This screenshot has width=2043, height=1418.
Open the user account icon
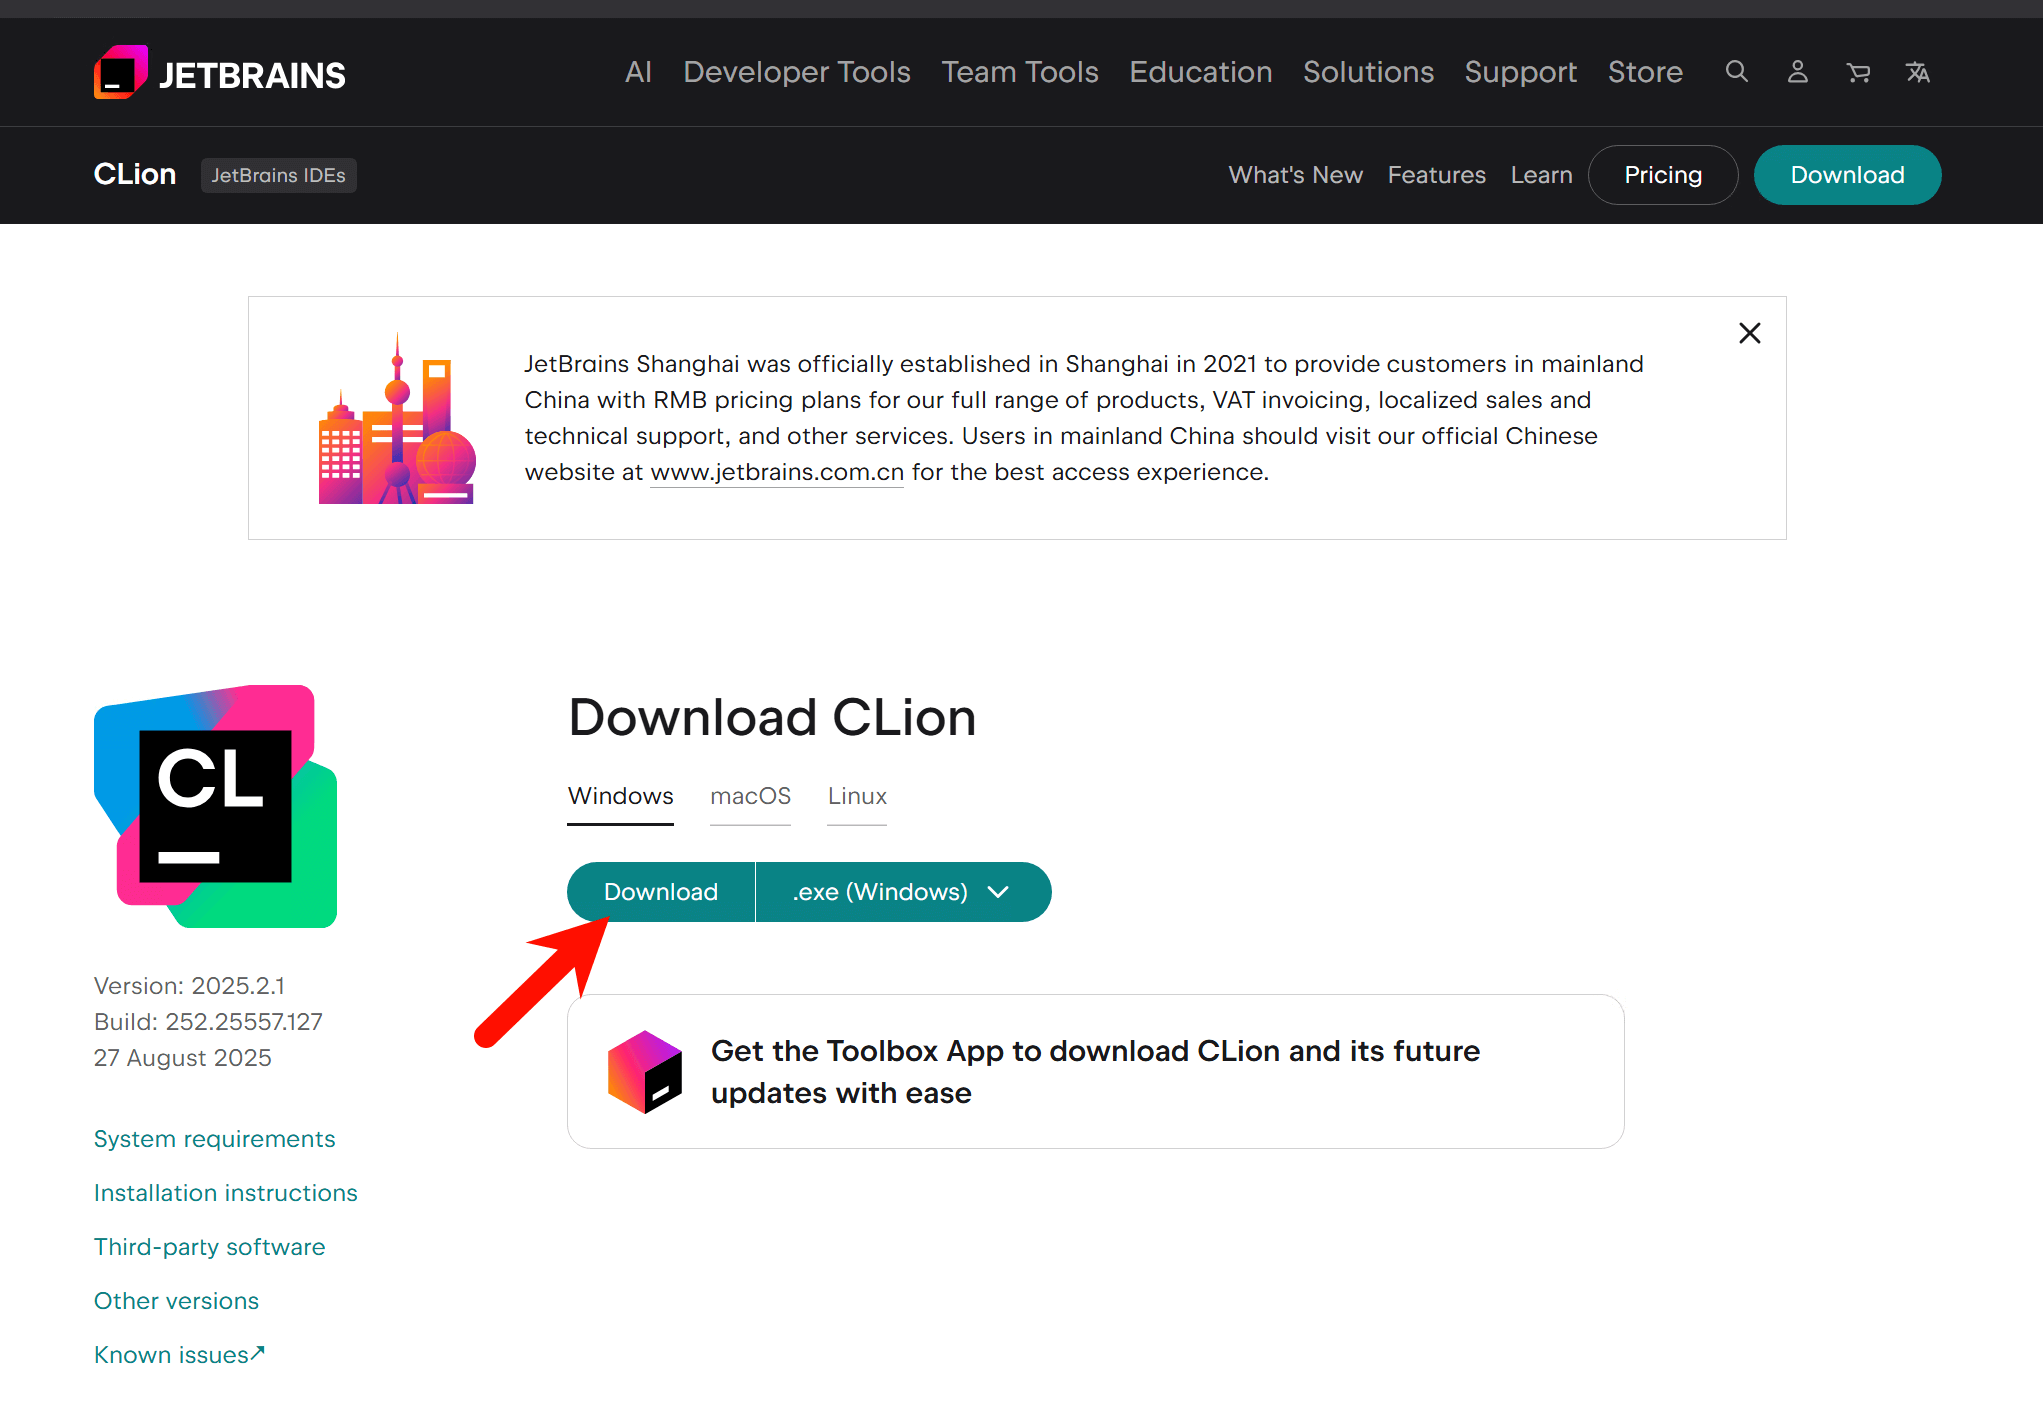tap(1798, 72)
